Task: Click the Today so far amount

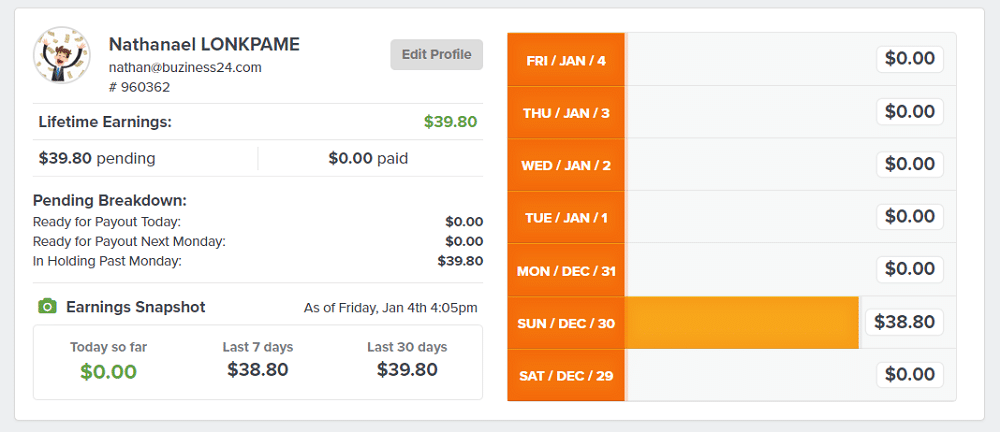Action: (x=108, y=371)
